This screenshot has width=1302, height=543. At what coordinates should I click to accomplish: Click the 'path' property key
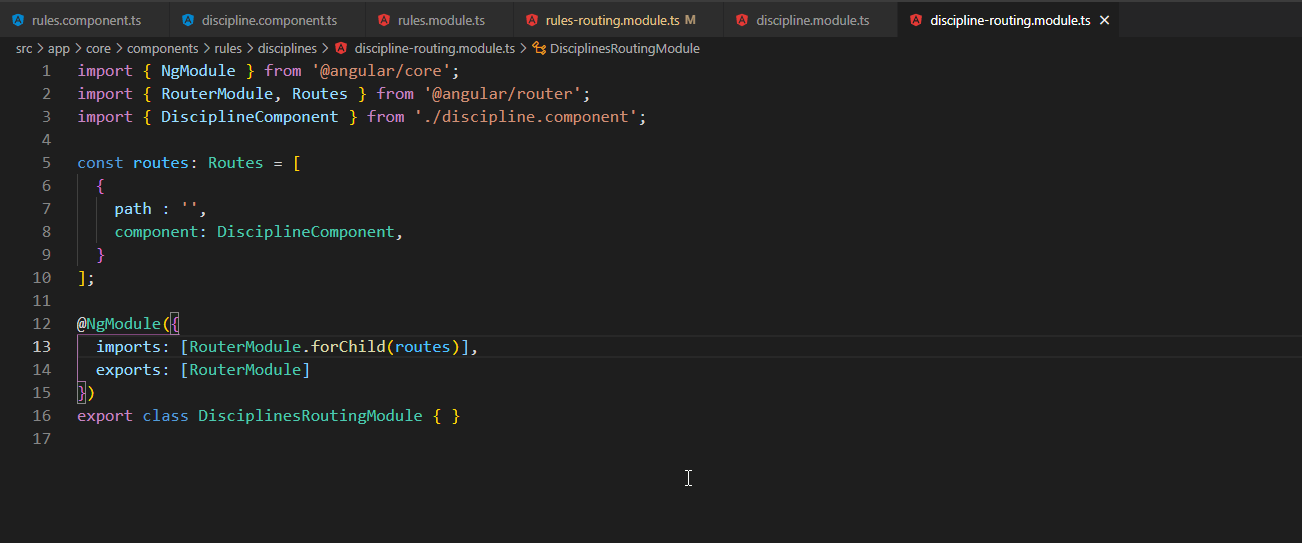pyautogui.click(x=133, y=209)
